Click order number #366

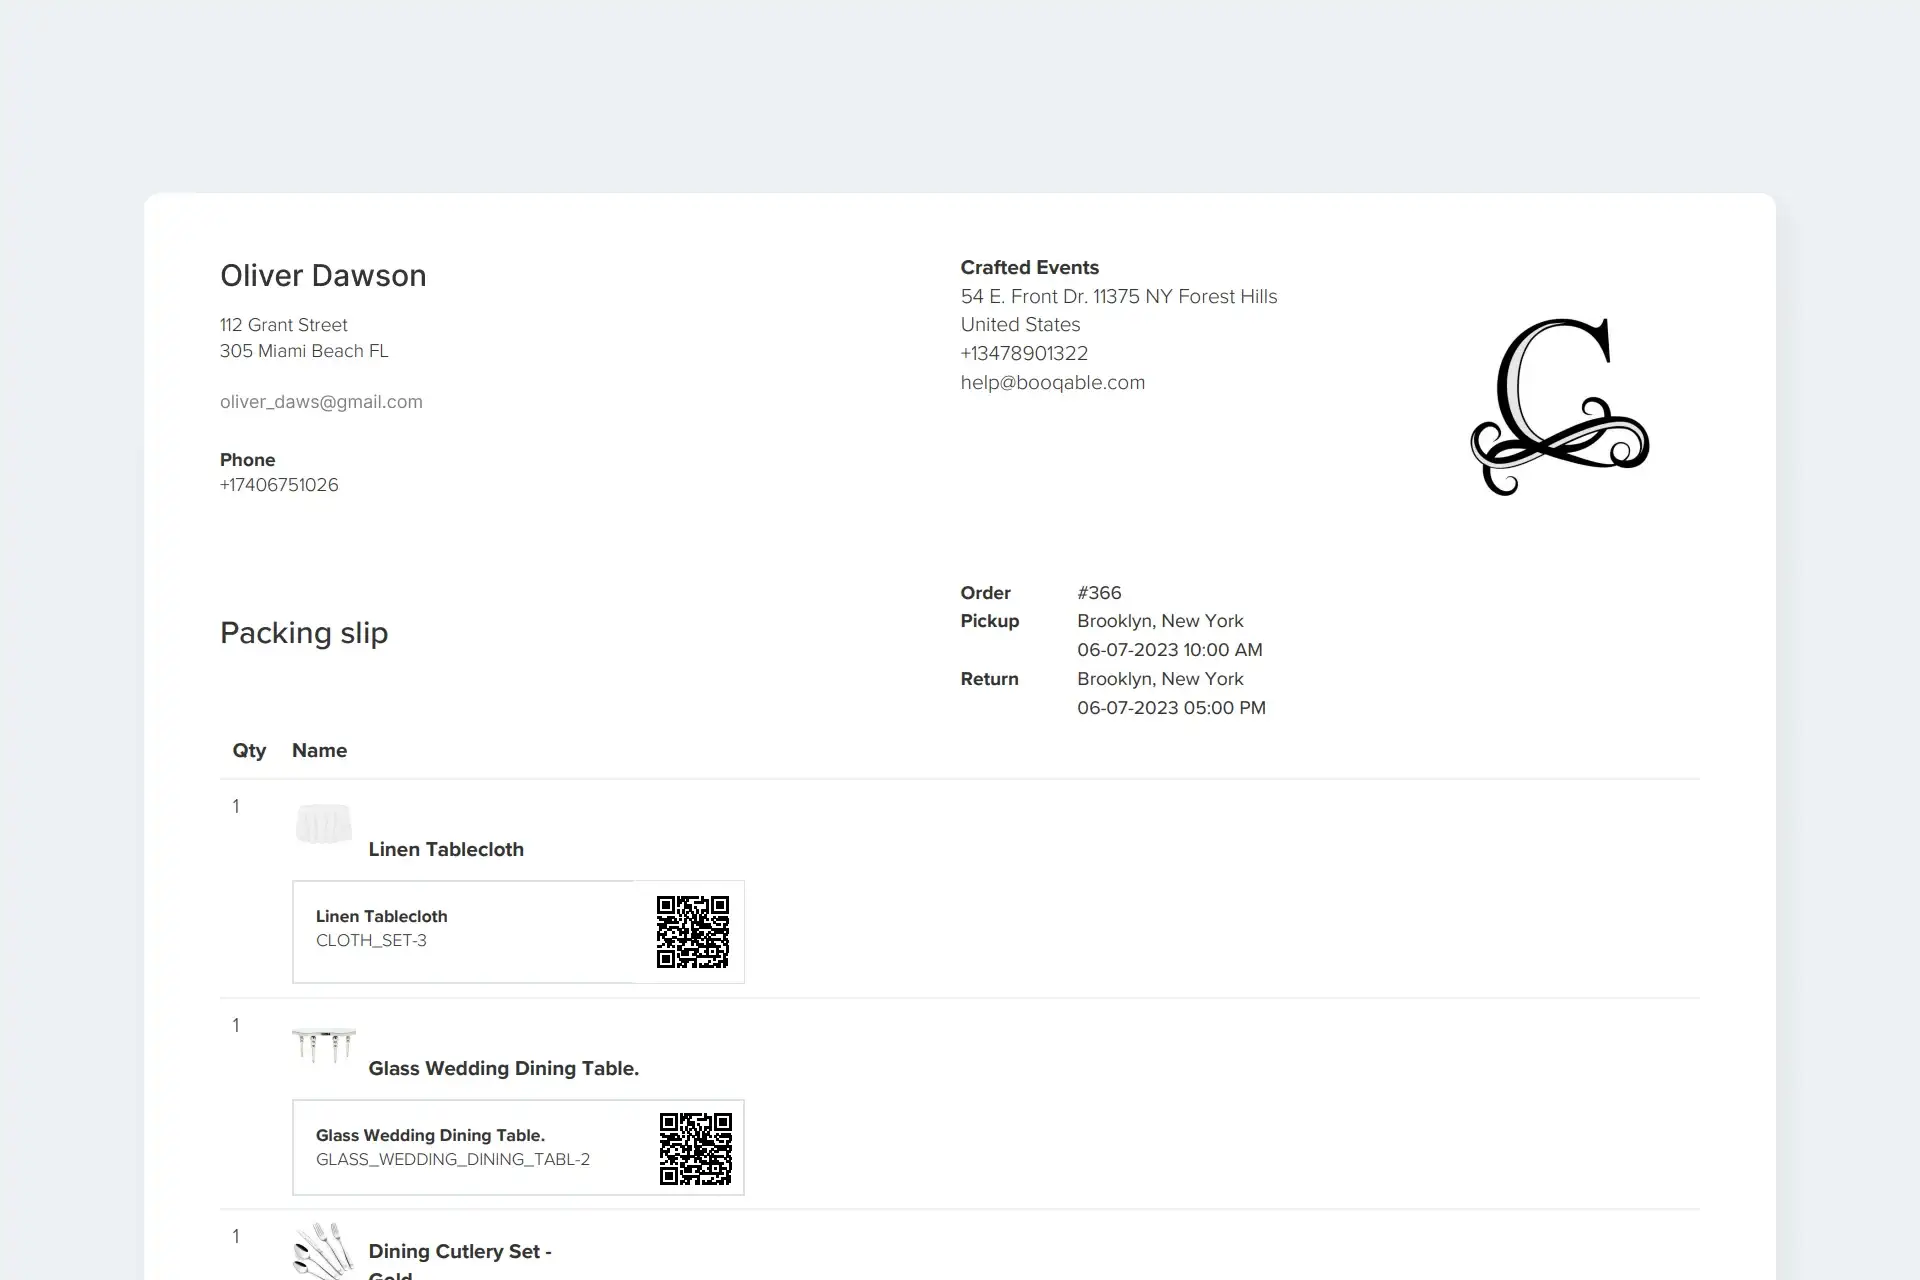[x=1099, y=593]
